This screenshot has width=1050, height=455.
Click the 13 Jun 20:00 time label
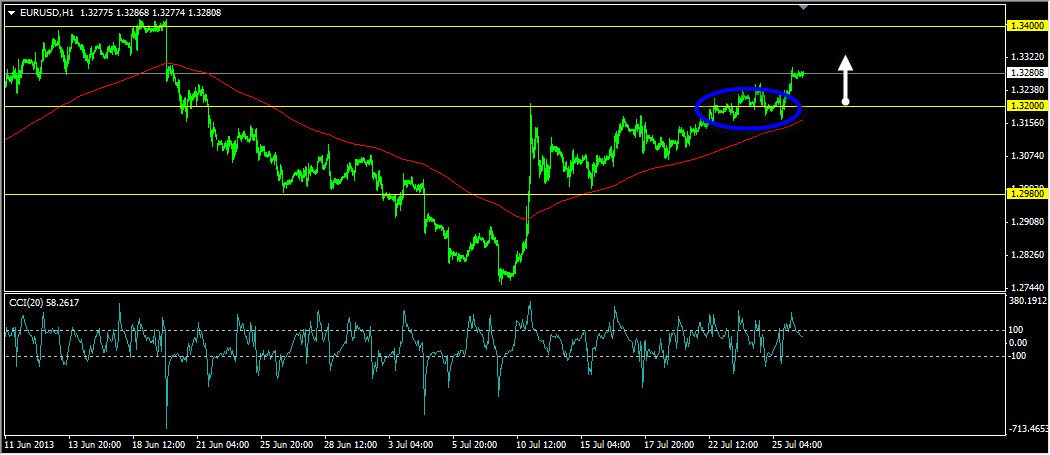(94, 445)
